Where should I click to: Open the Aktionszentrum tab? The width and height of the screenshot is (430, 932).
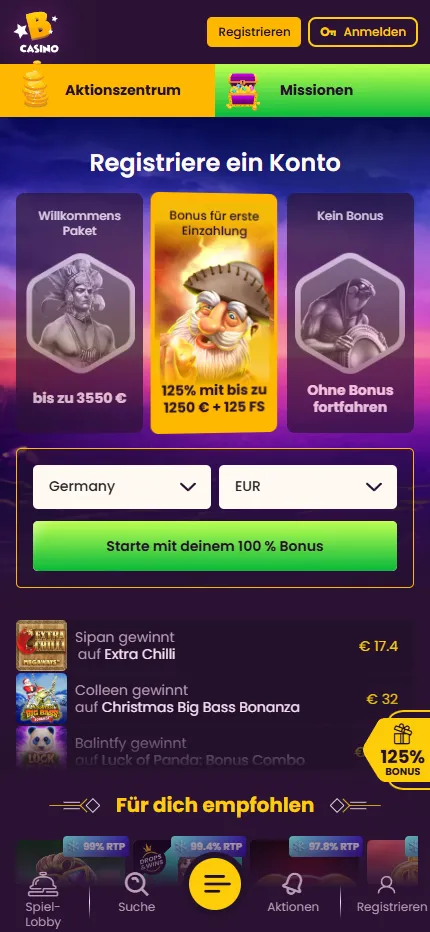[107, 90]
